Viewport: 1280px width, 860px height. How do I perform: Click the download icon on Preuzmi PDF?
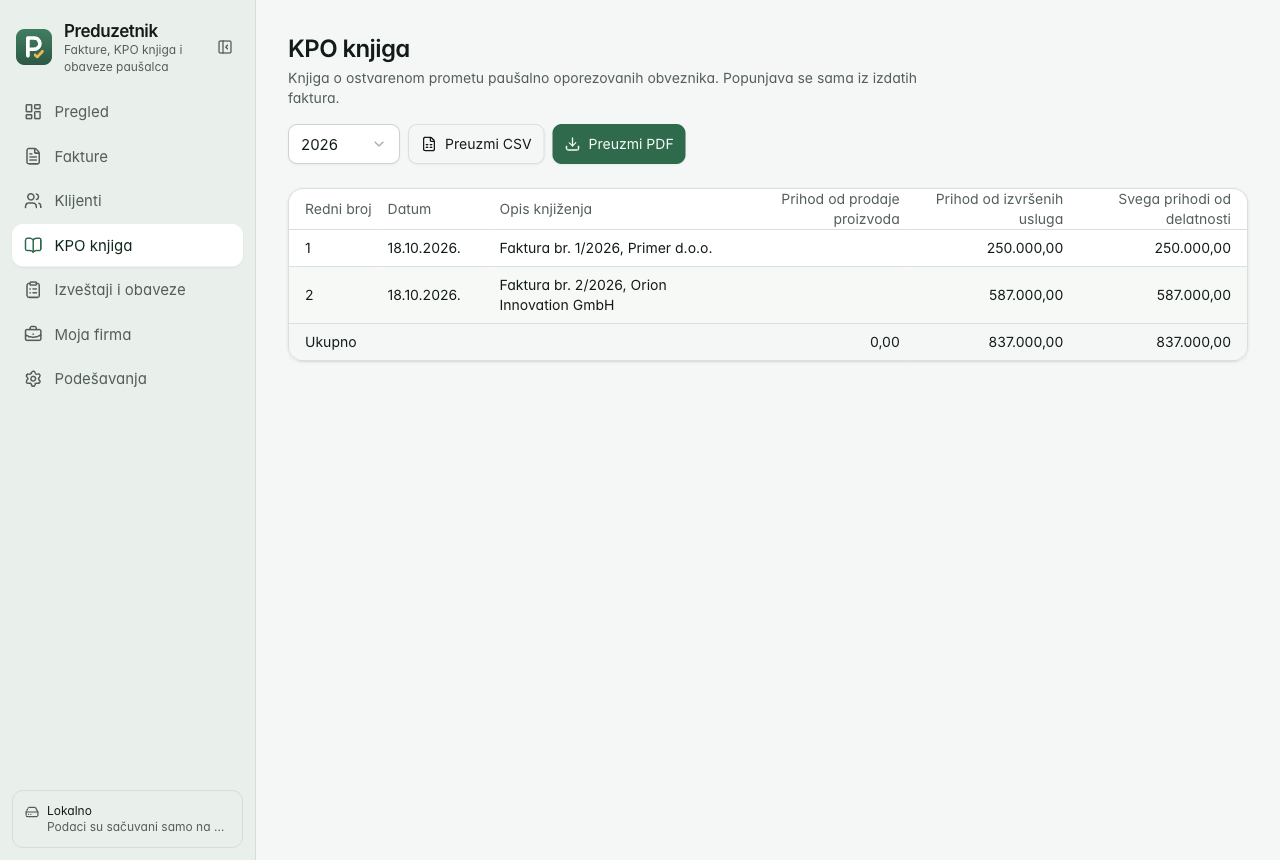click(x=573, y=144)
